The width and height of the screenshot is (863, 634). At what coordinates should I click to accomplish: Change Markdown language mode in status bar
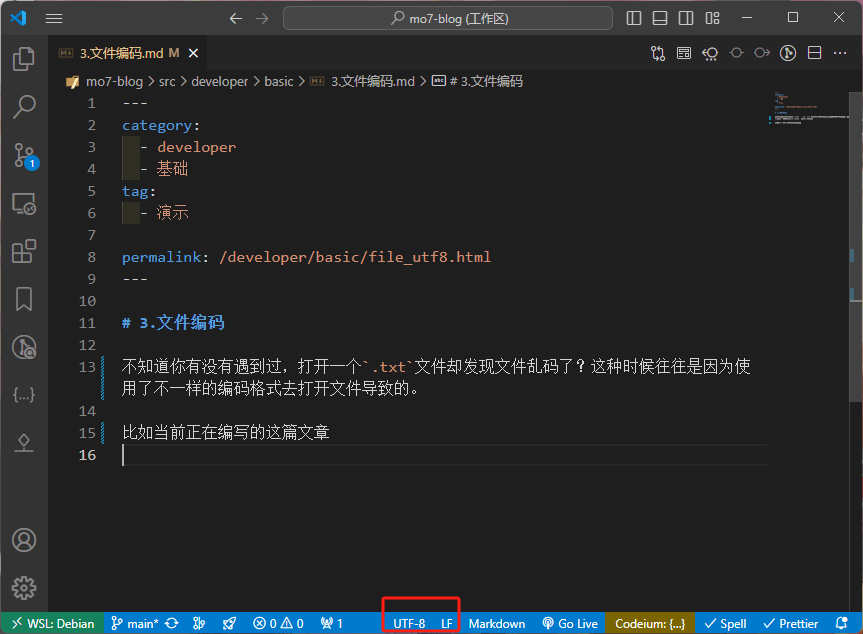pos(497,623)
